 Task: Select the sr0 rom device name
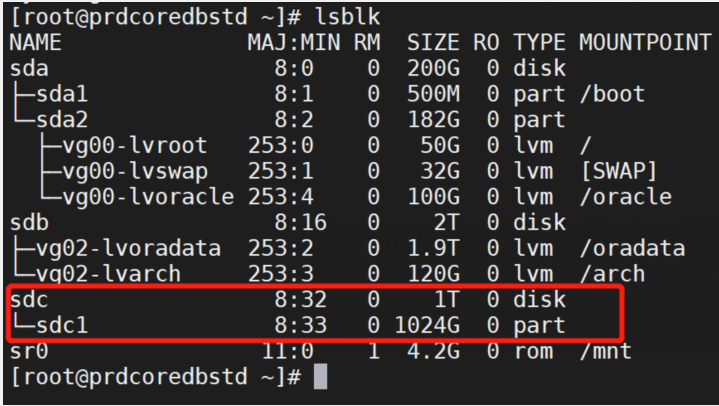pyautogui.click(x=26, y=351)
